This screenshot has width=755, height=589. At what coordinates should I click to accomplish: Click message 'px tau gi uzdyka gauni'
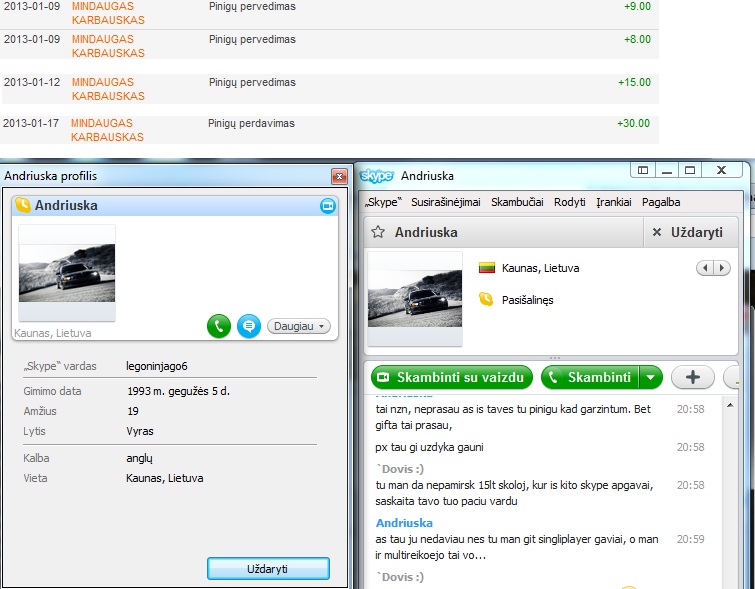430,447
